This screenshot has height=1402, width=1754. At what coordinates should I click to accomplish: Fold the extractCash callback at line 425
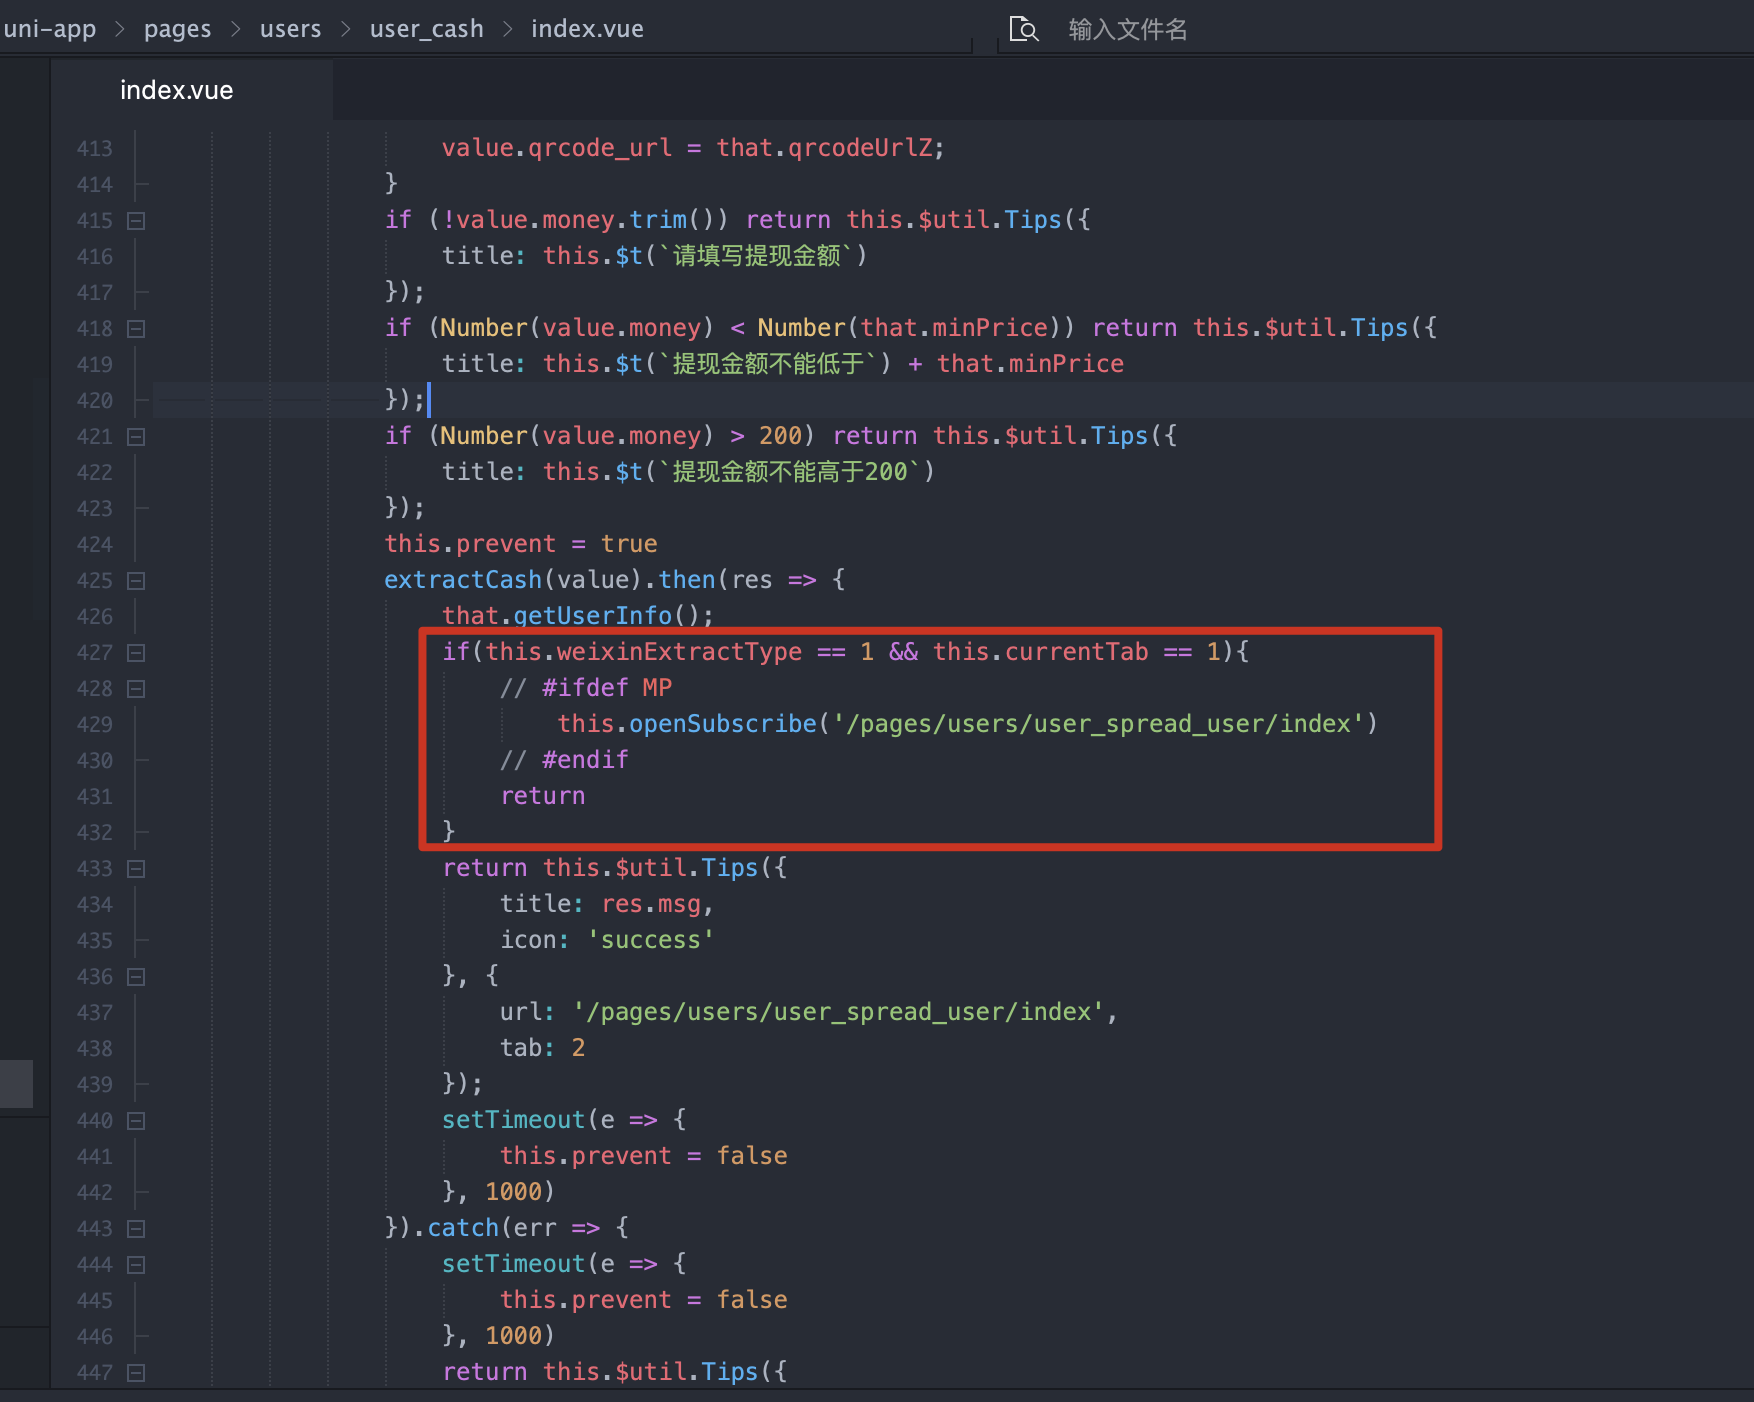point(137,581)
